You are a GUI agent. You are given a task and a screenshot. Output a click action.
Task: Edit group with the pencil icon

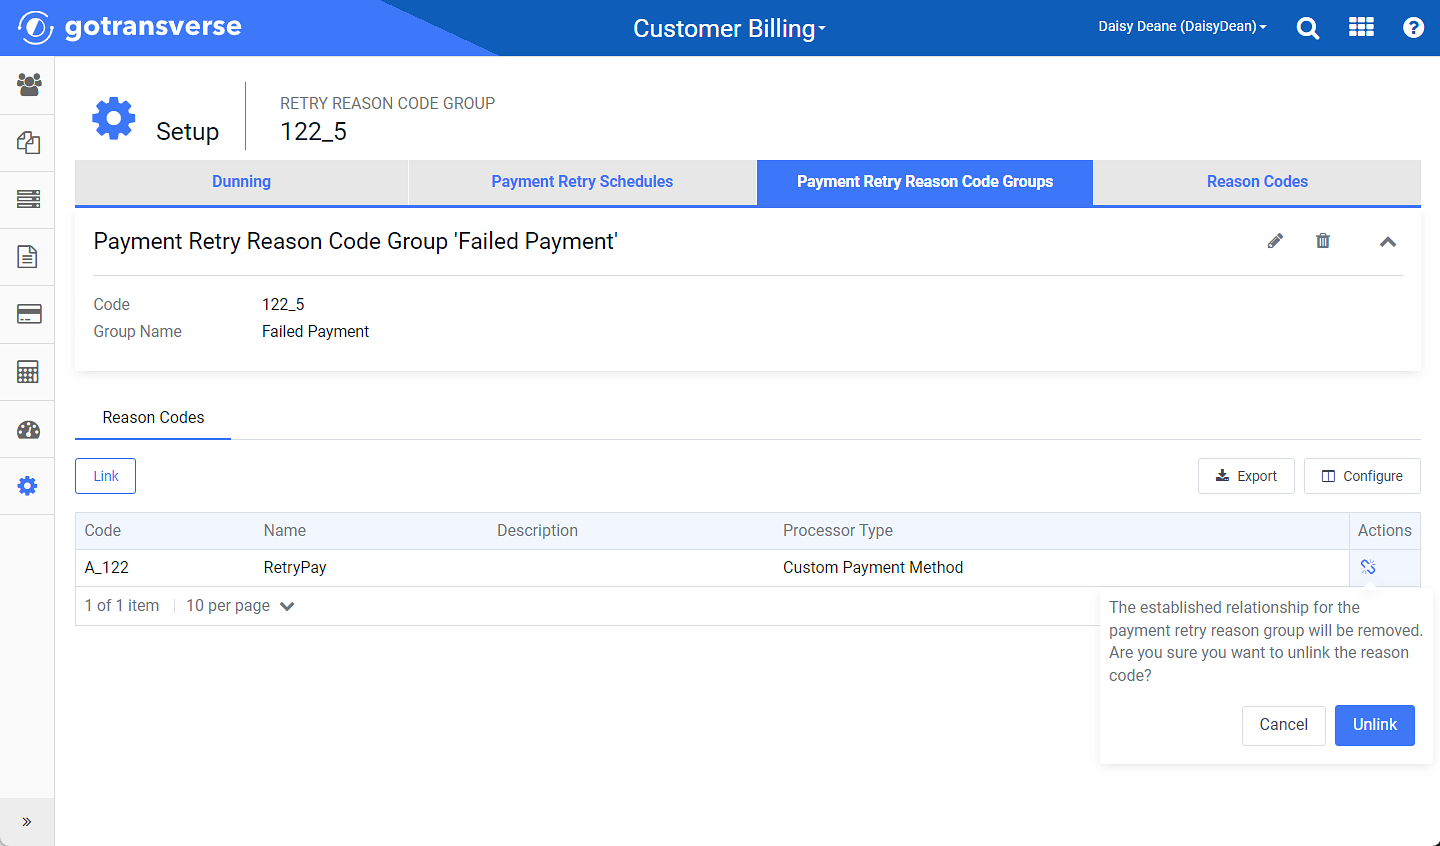(x=1275, y=241)
